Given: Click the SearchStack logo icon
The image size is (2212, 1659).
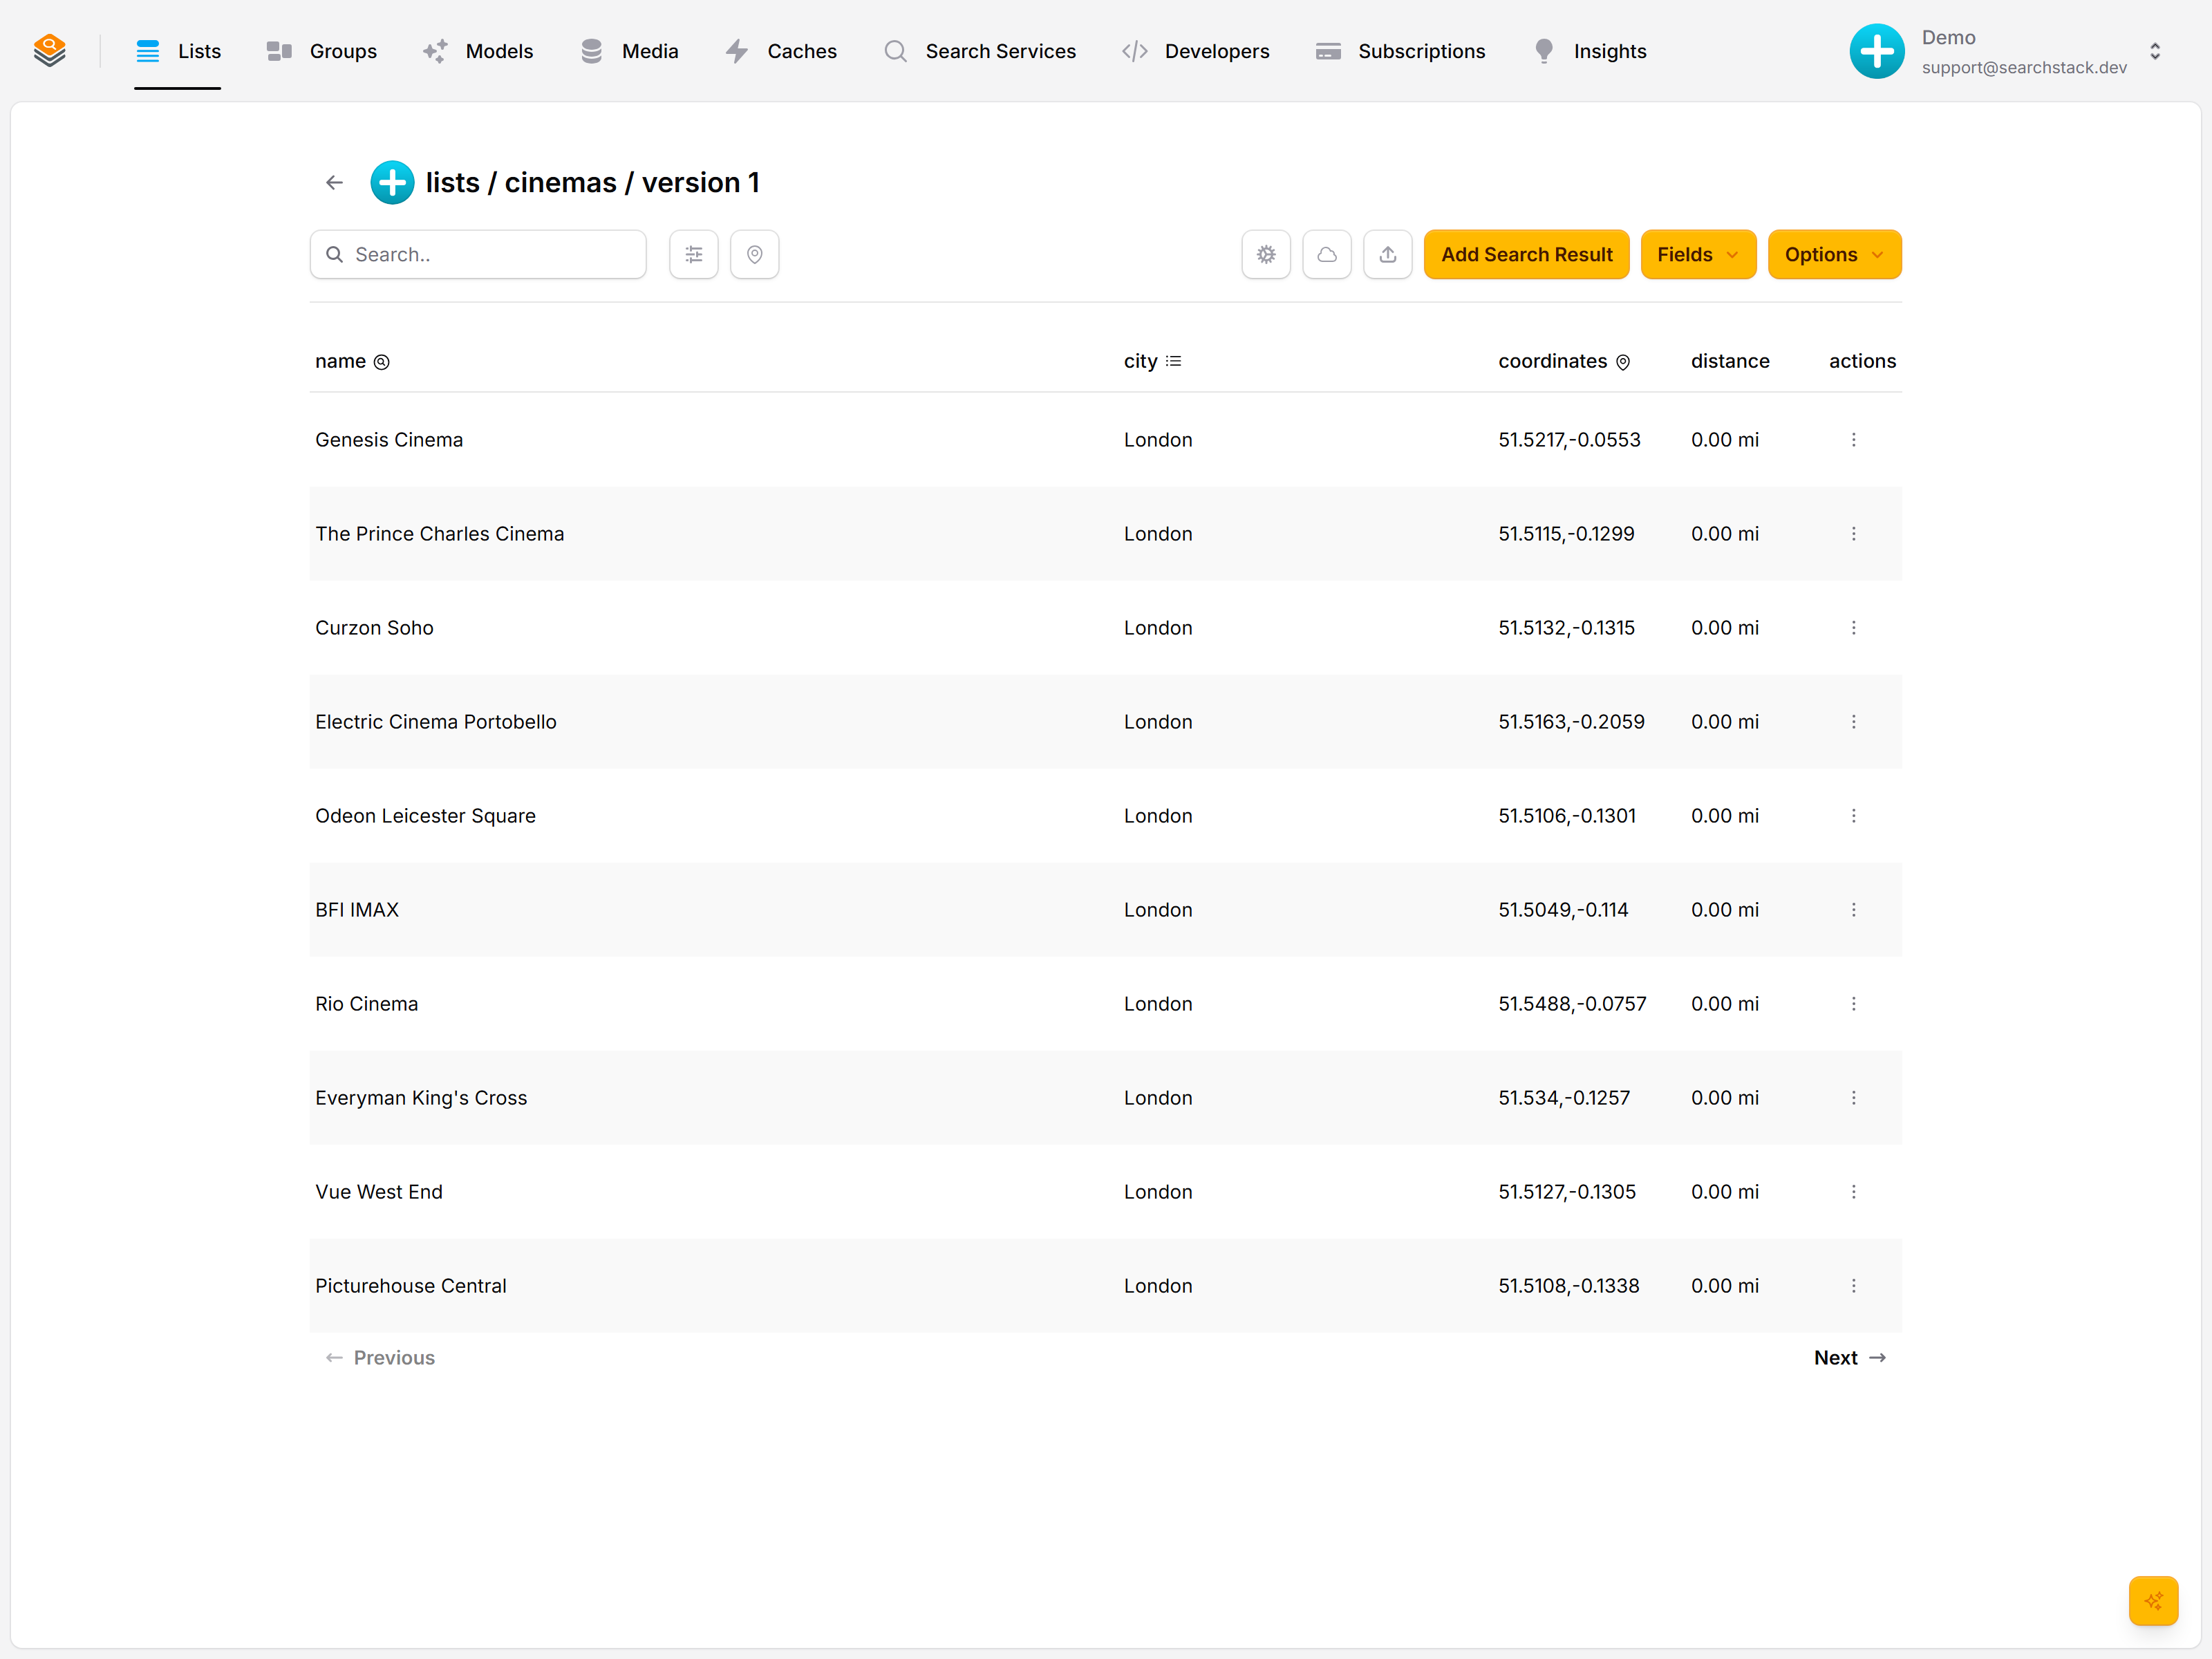Looking at the screenshot, I should (49, 50).
